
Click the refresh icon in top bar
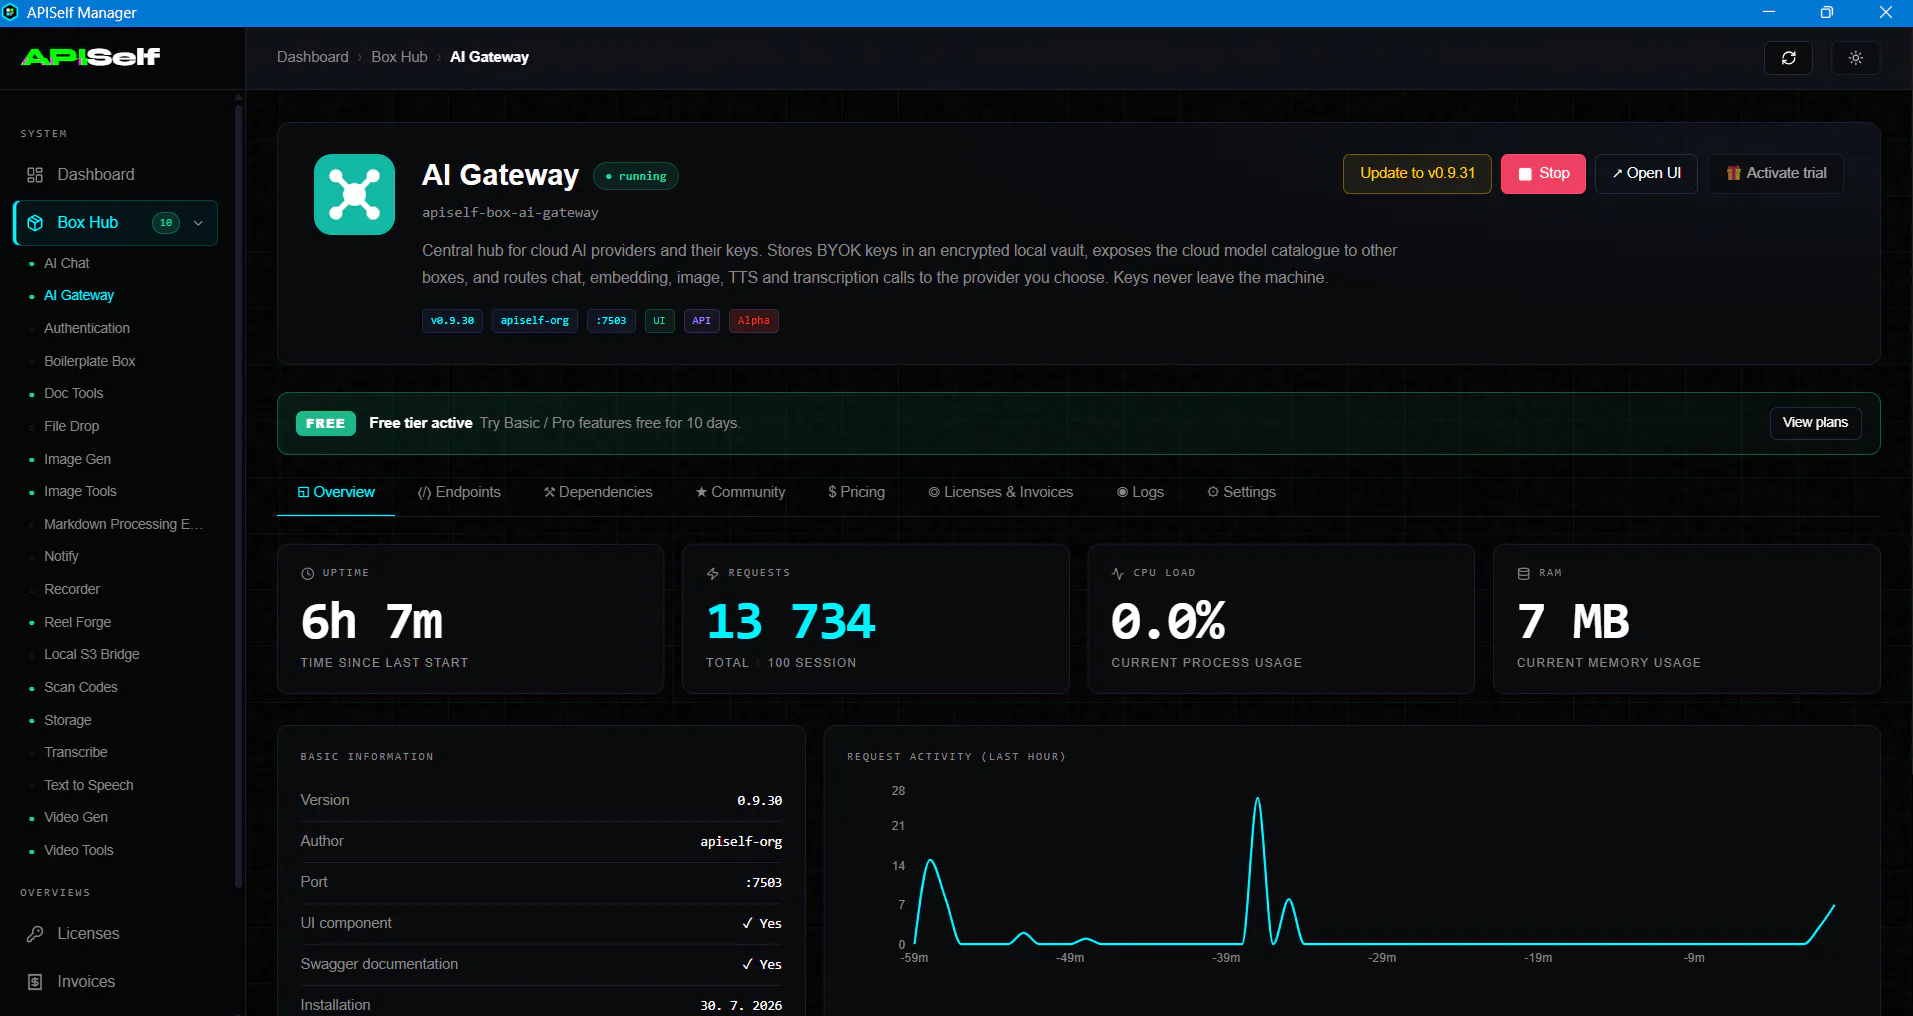1789,58
